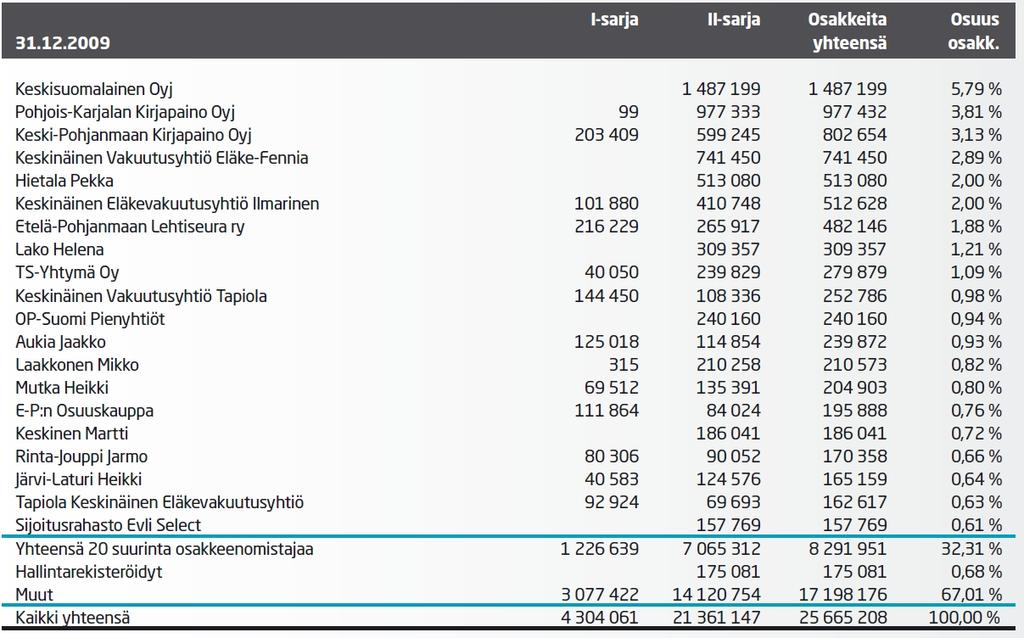Select the Hallintarekisteröidyt row label
The height and width of the screenshot is (638, 1024).
click(89, 572)
